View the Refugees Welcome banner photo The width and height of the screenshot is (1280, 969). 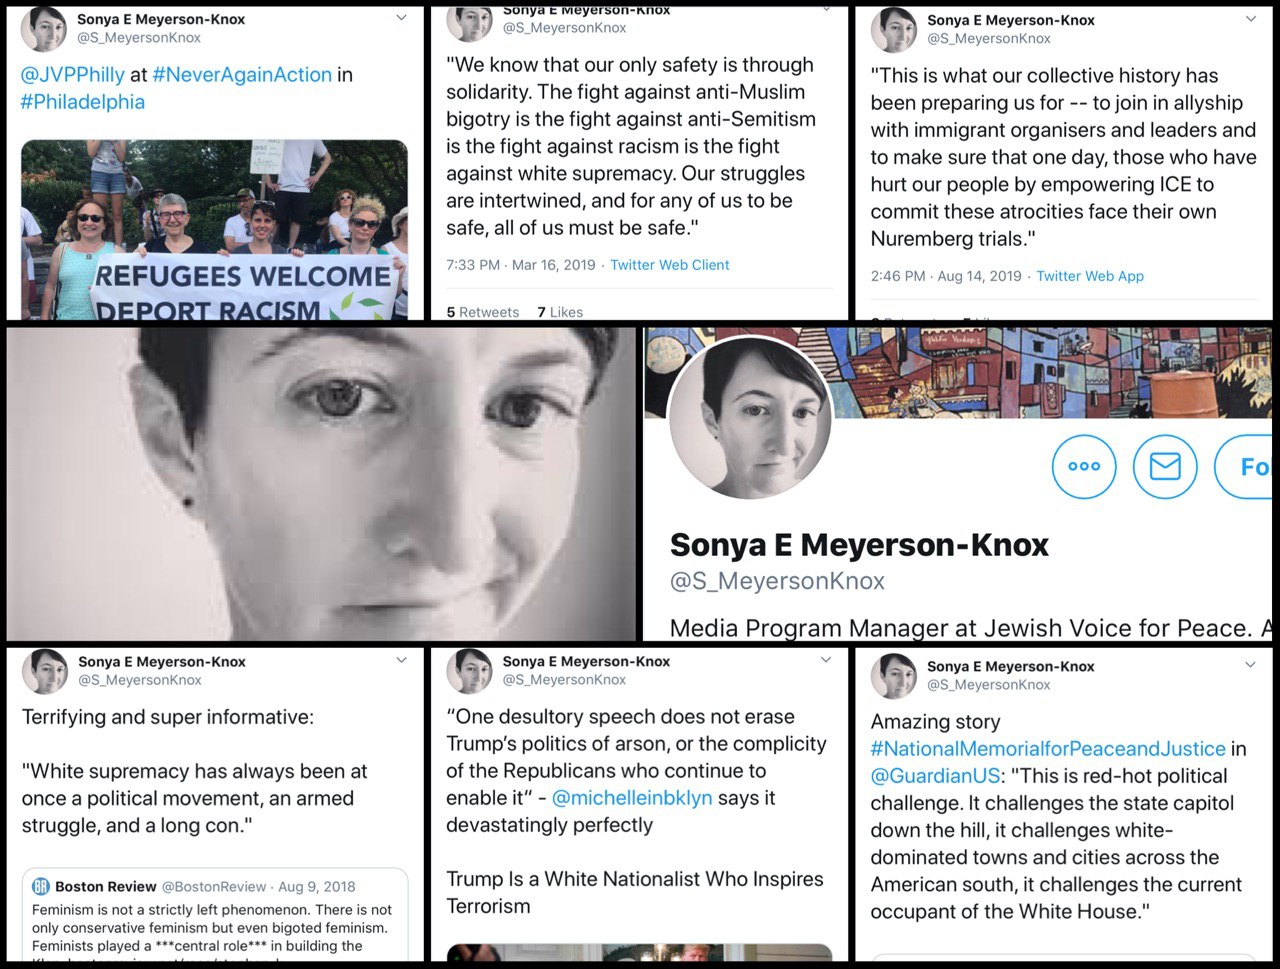[x=214, y=229]
